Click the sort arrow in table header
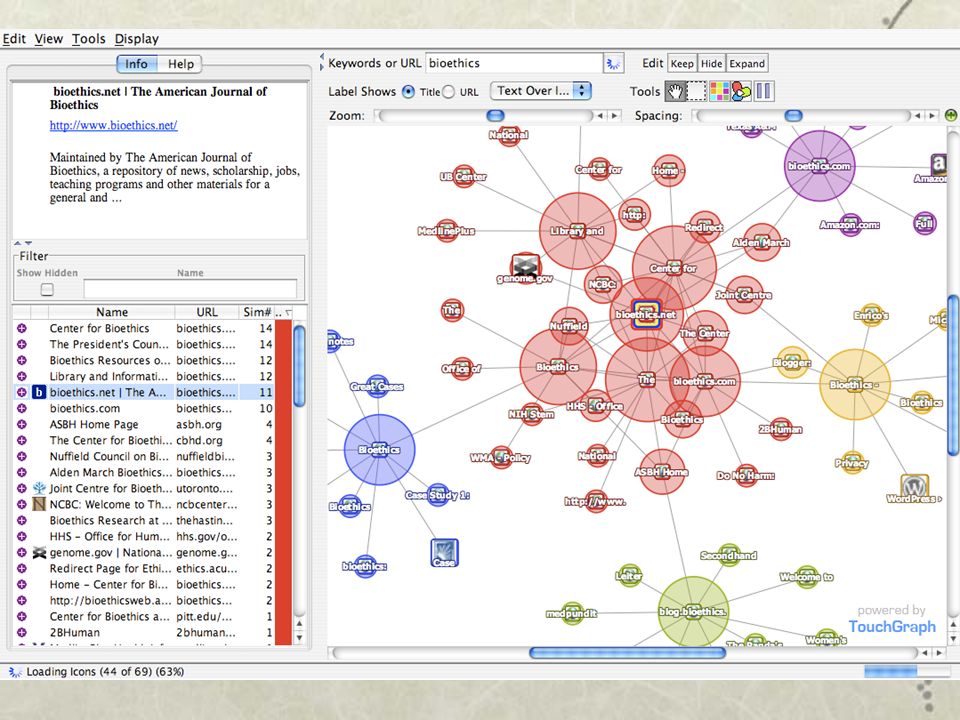Image resolution: width=960 pixels, height=720 pixels. point(288,312)
